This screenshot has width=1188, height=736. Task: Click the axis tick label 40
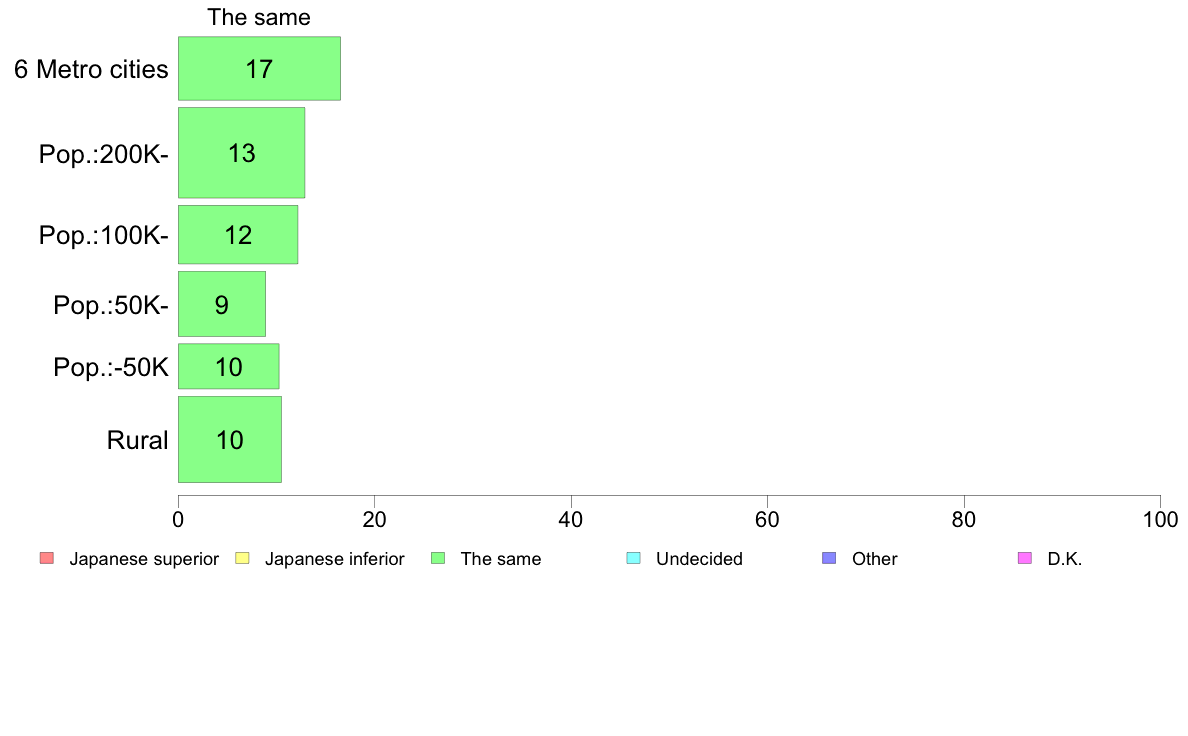pyautogui.click(x=571, y=519)
